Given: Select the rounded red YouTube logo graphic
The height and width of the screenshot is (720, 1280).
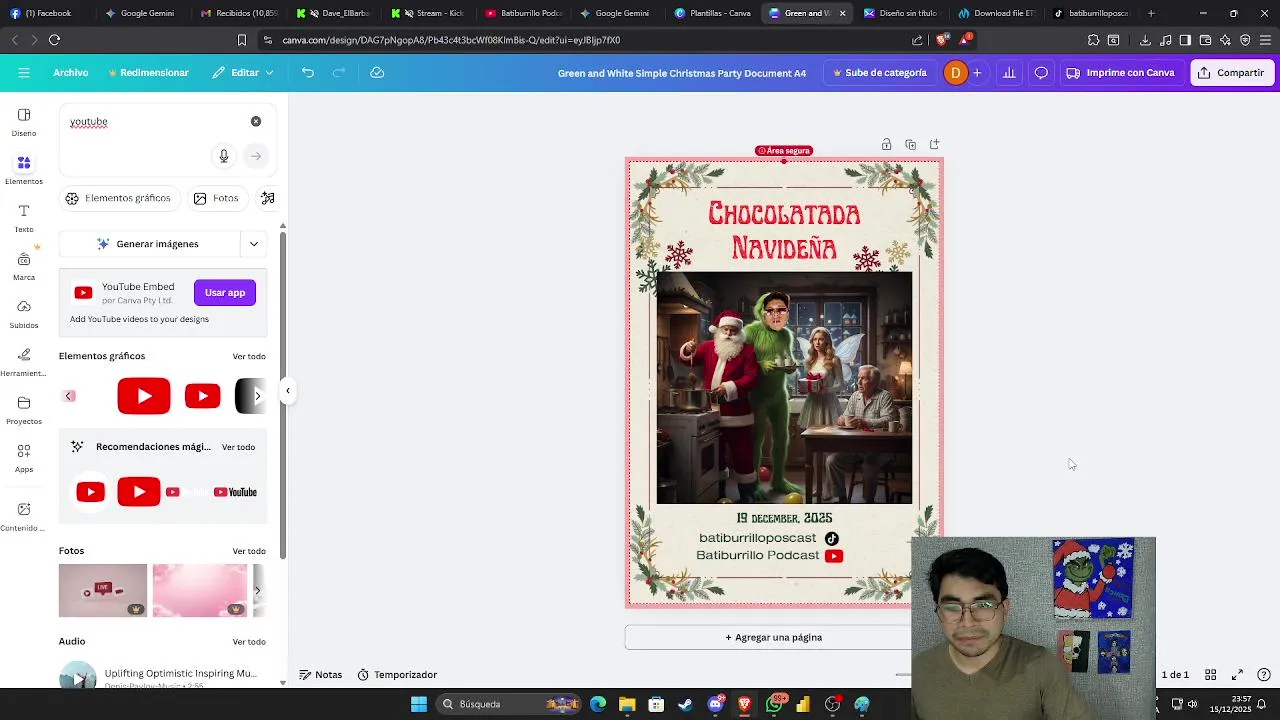Looking at the screenshot, I should 144,396.
